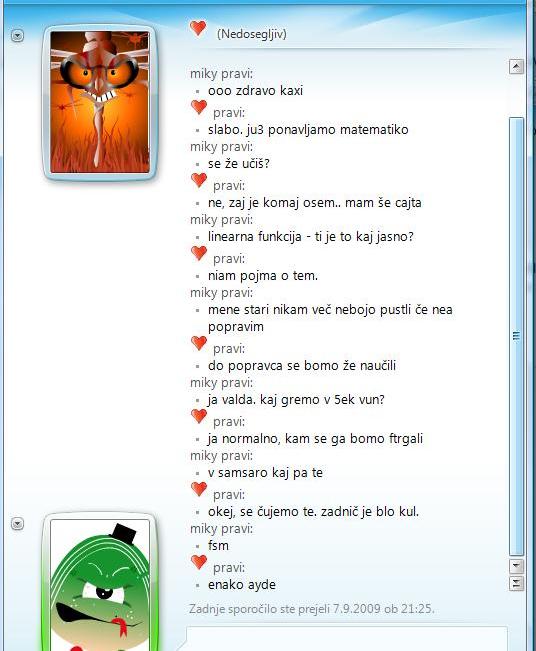Click heart icon above 'ja normalno' message
536x651 pixels.
[199, 416]
